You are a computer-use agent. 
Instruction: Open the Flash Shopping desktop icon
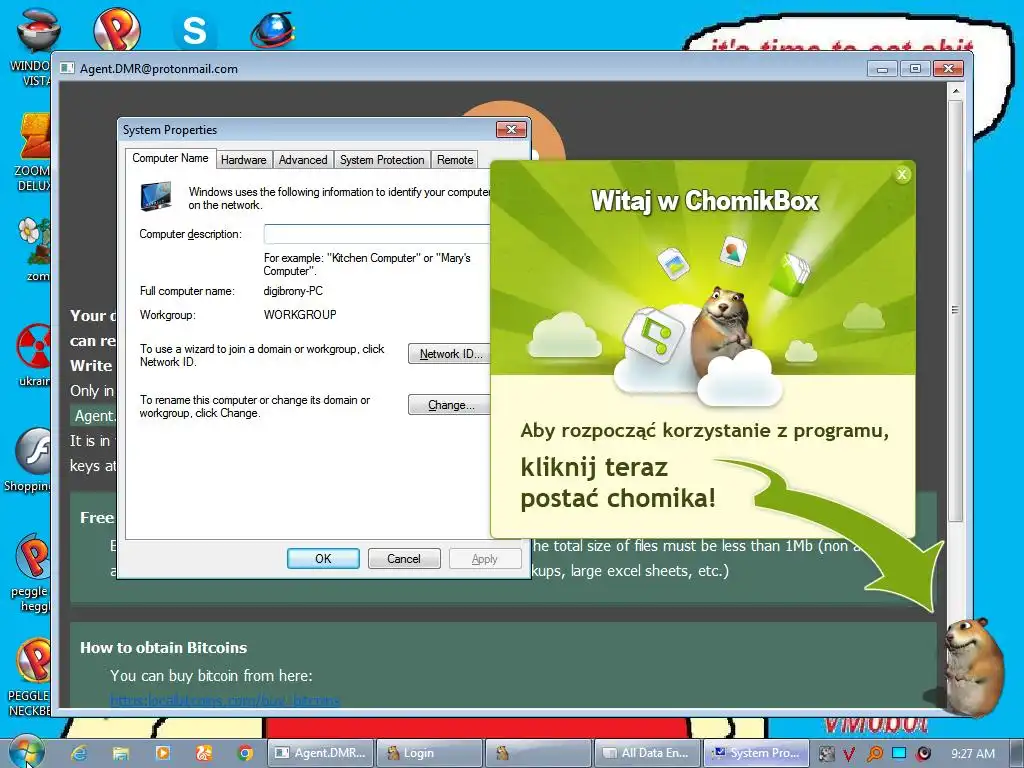[30, 460]
